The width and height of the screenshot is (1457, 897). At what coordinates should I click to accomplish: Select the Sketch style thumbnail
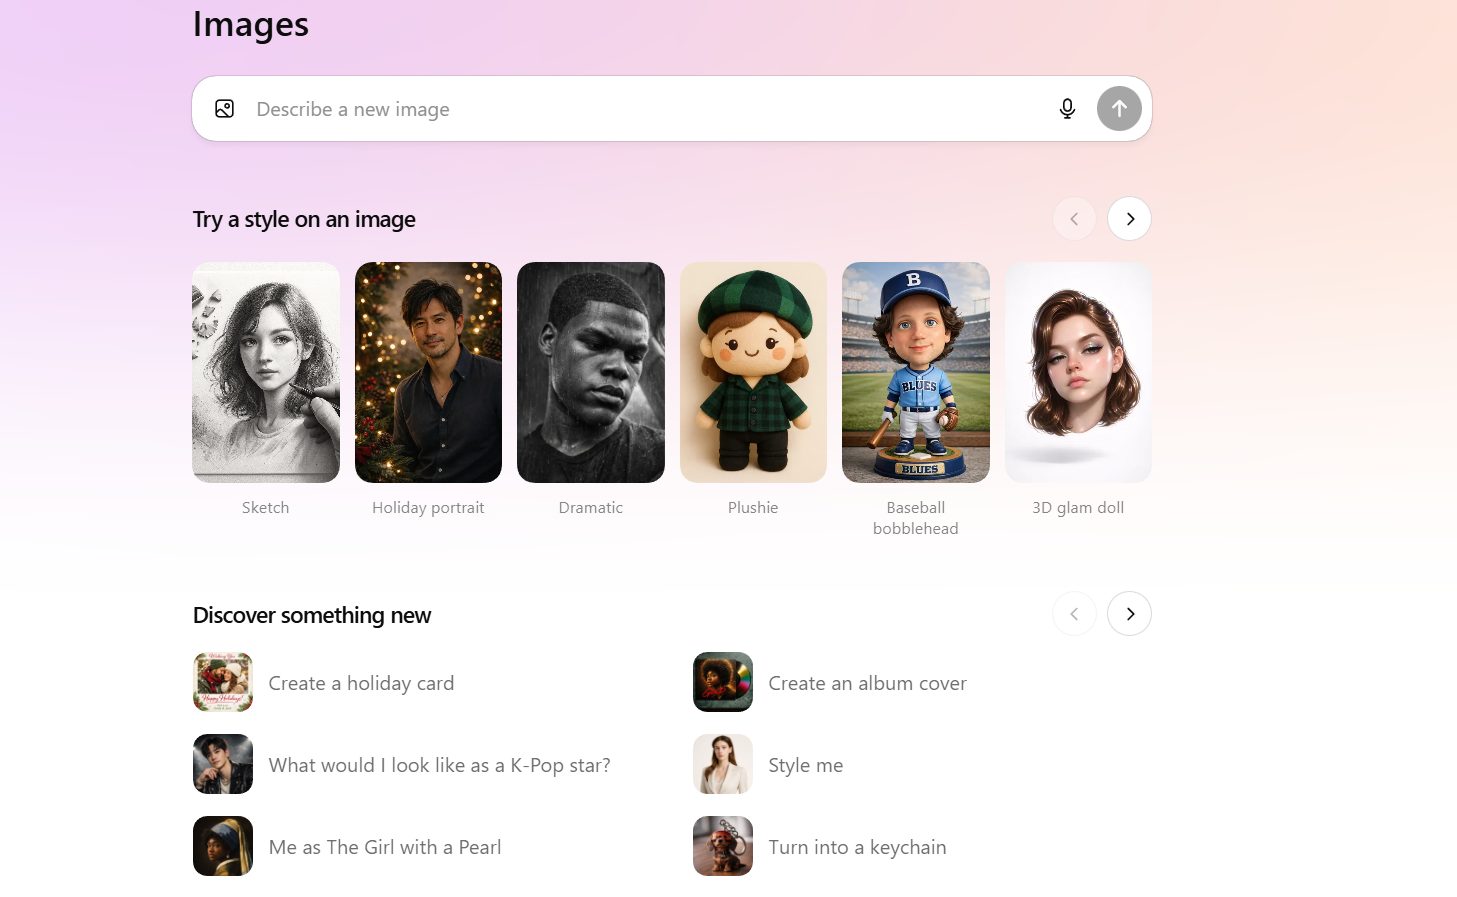266,372
